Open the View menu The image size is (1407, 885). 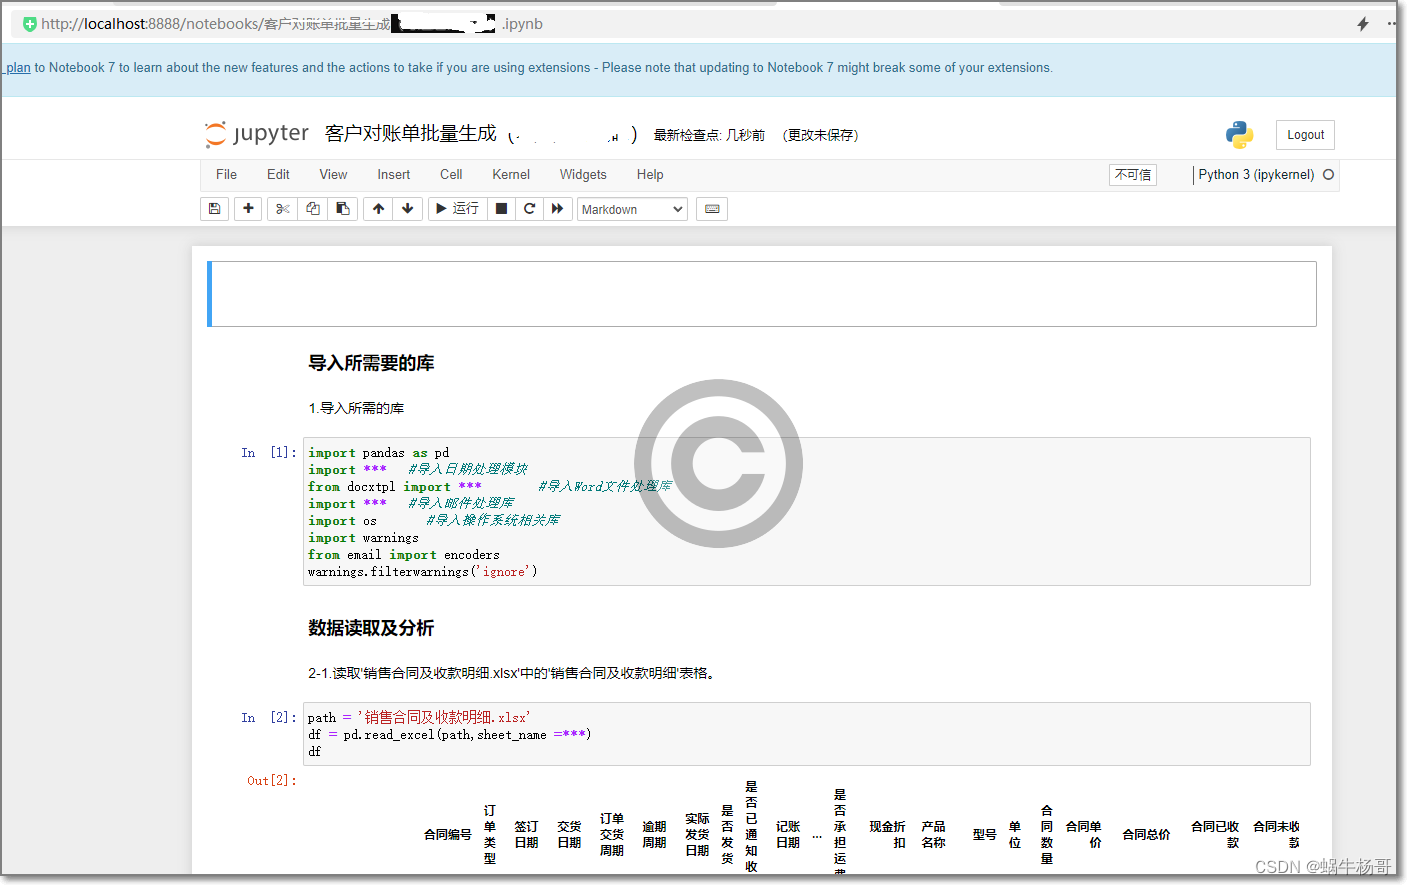(x=333, y=175)
